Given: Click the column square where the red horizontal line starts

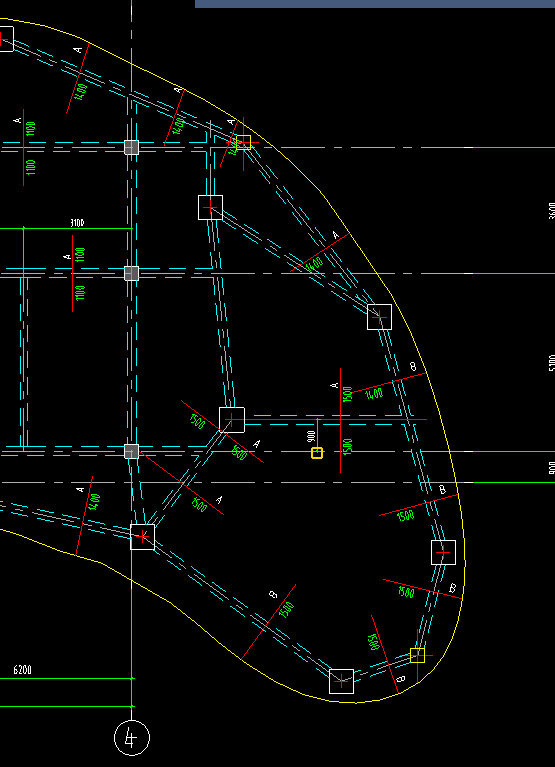Looking at the screenshot, I should click(232, 420).
